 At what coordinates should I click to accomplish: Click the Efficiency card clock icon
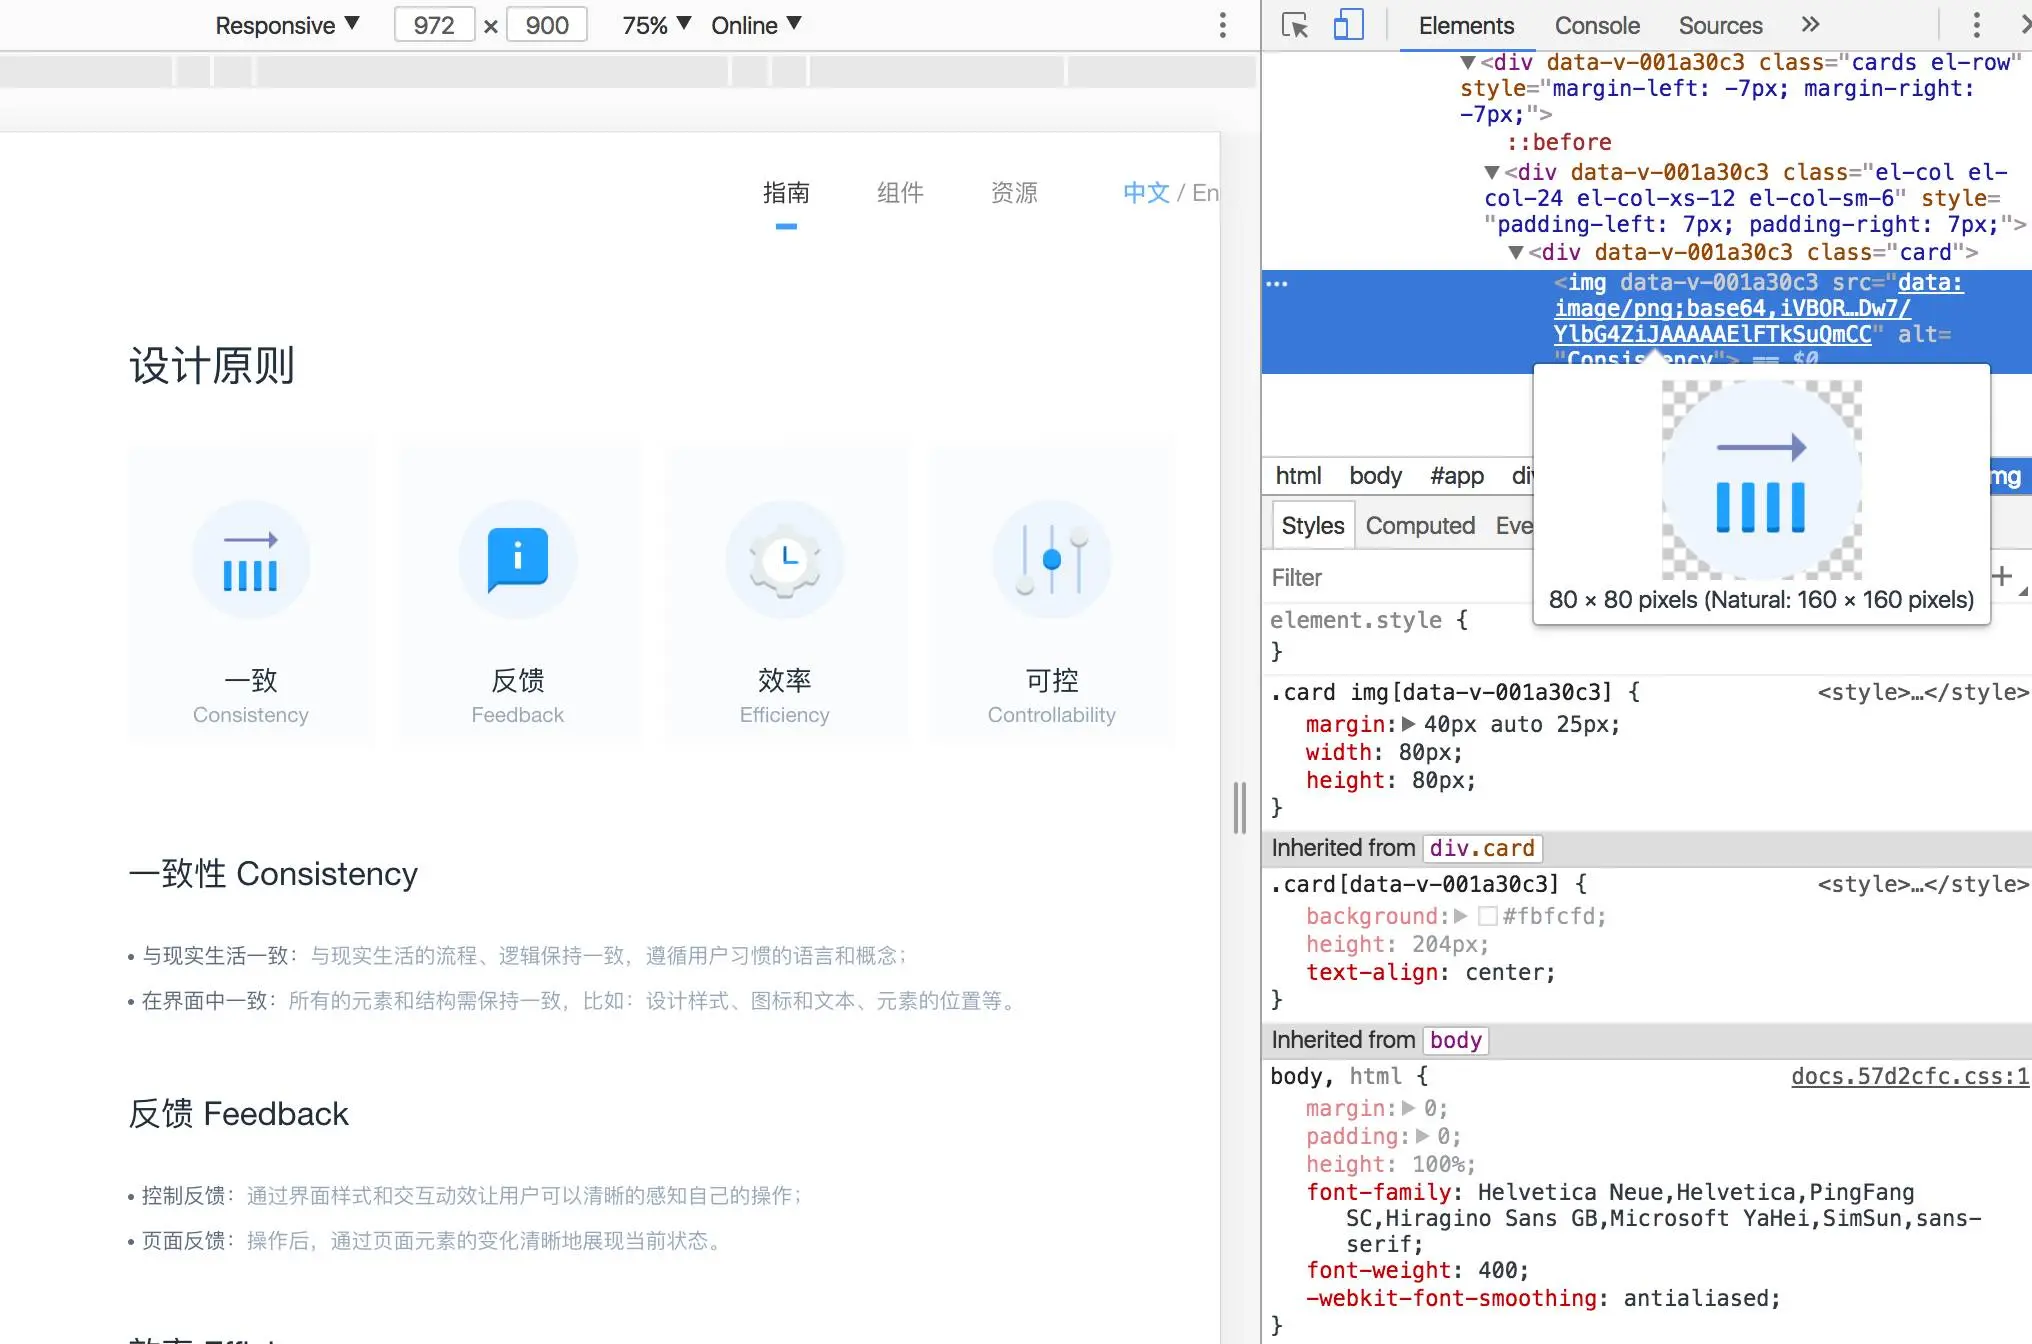point(785,560)
